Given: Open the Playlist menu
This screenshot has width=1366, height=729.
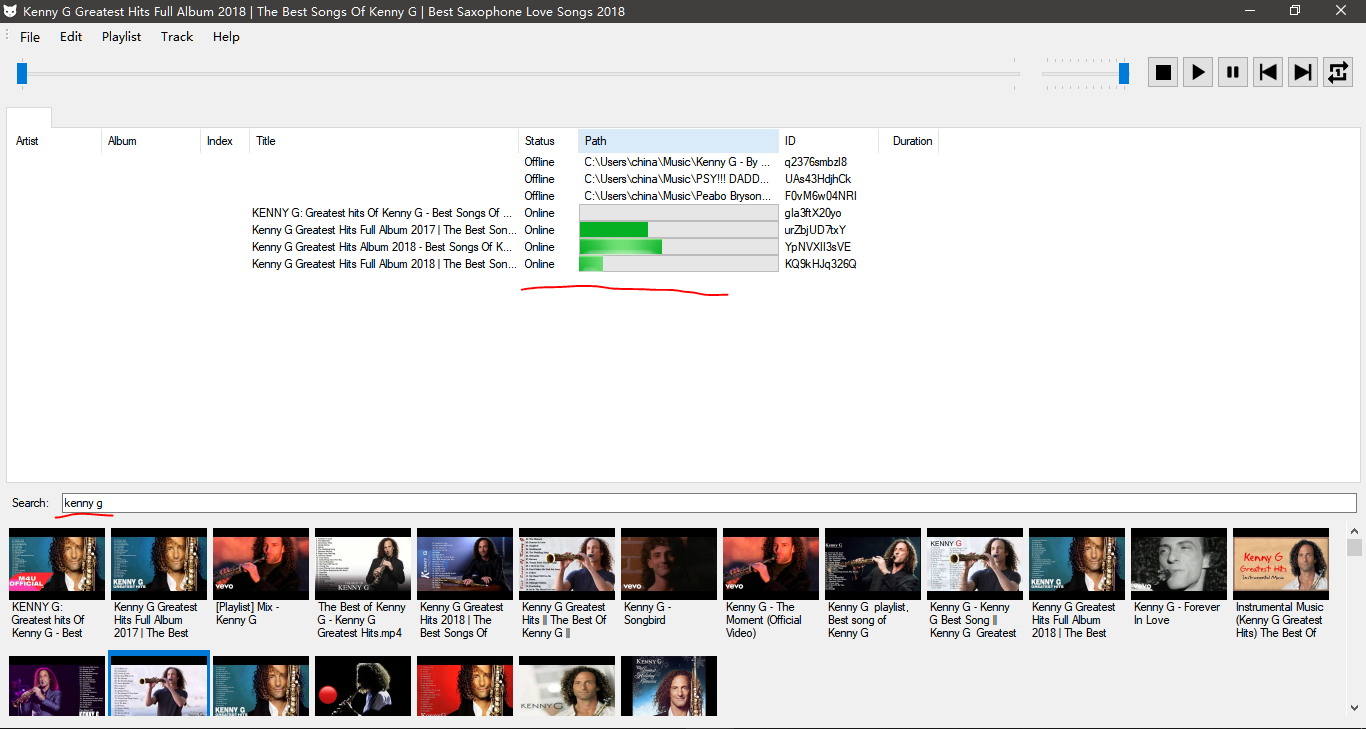Looking at the screenshot, I should [121, 37].
